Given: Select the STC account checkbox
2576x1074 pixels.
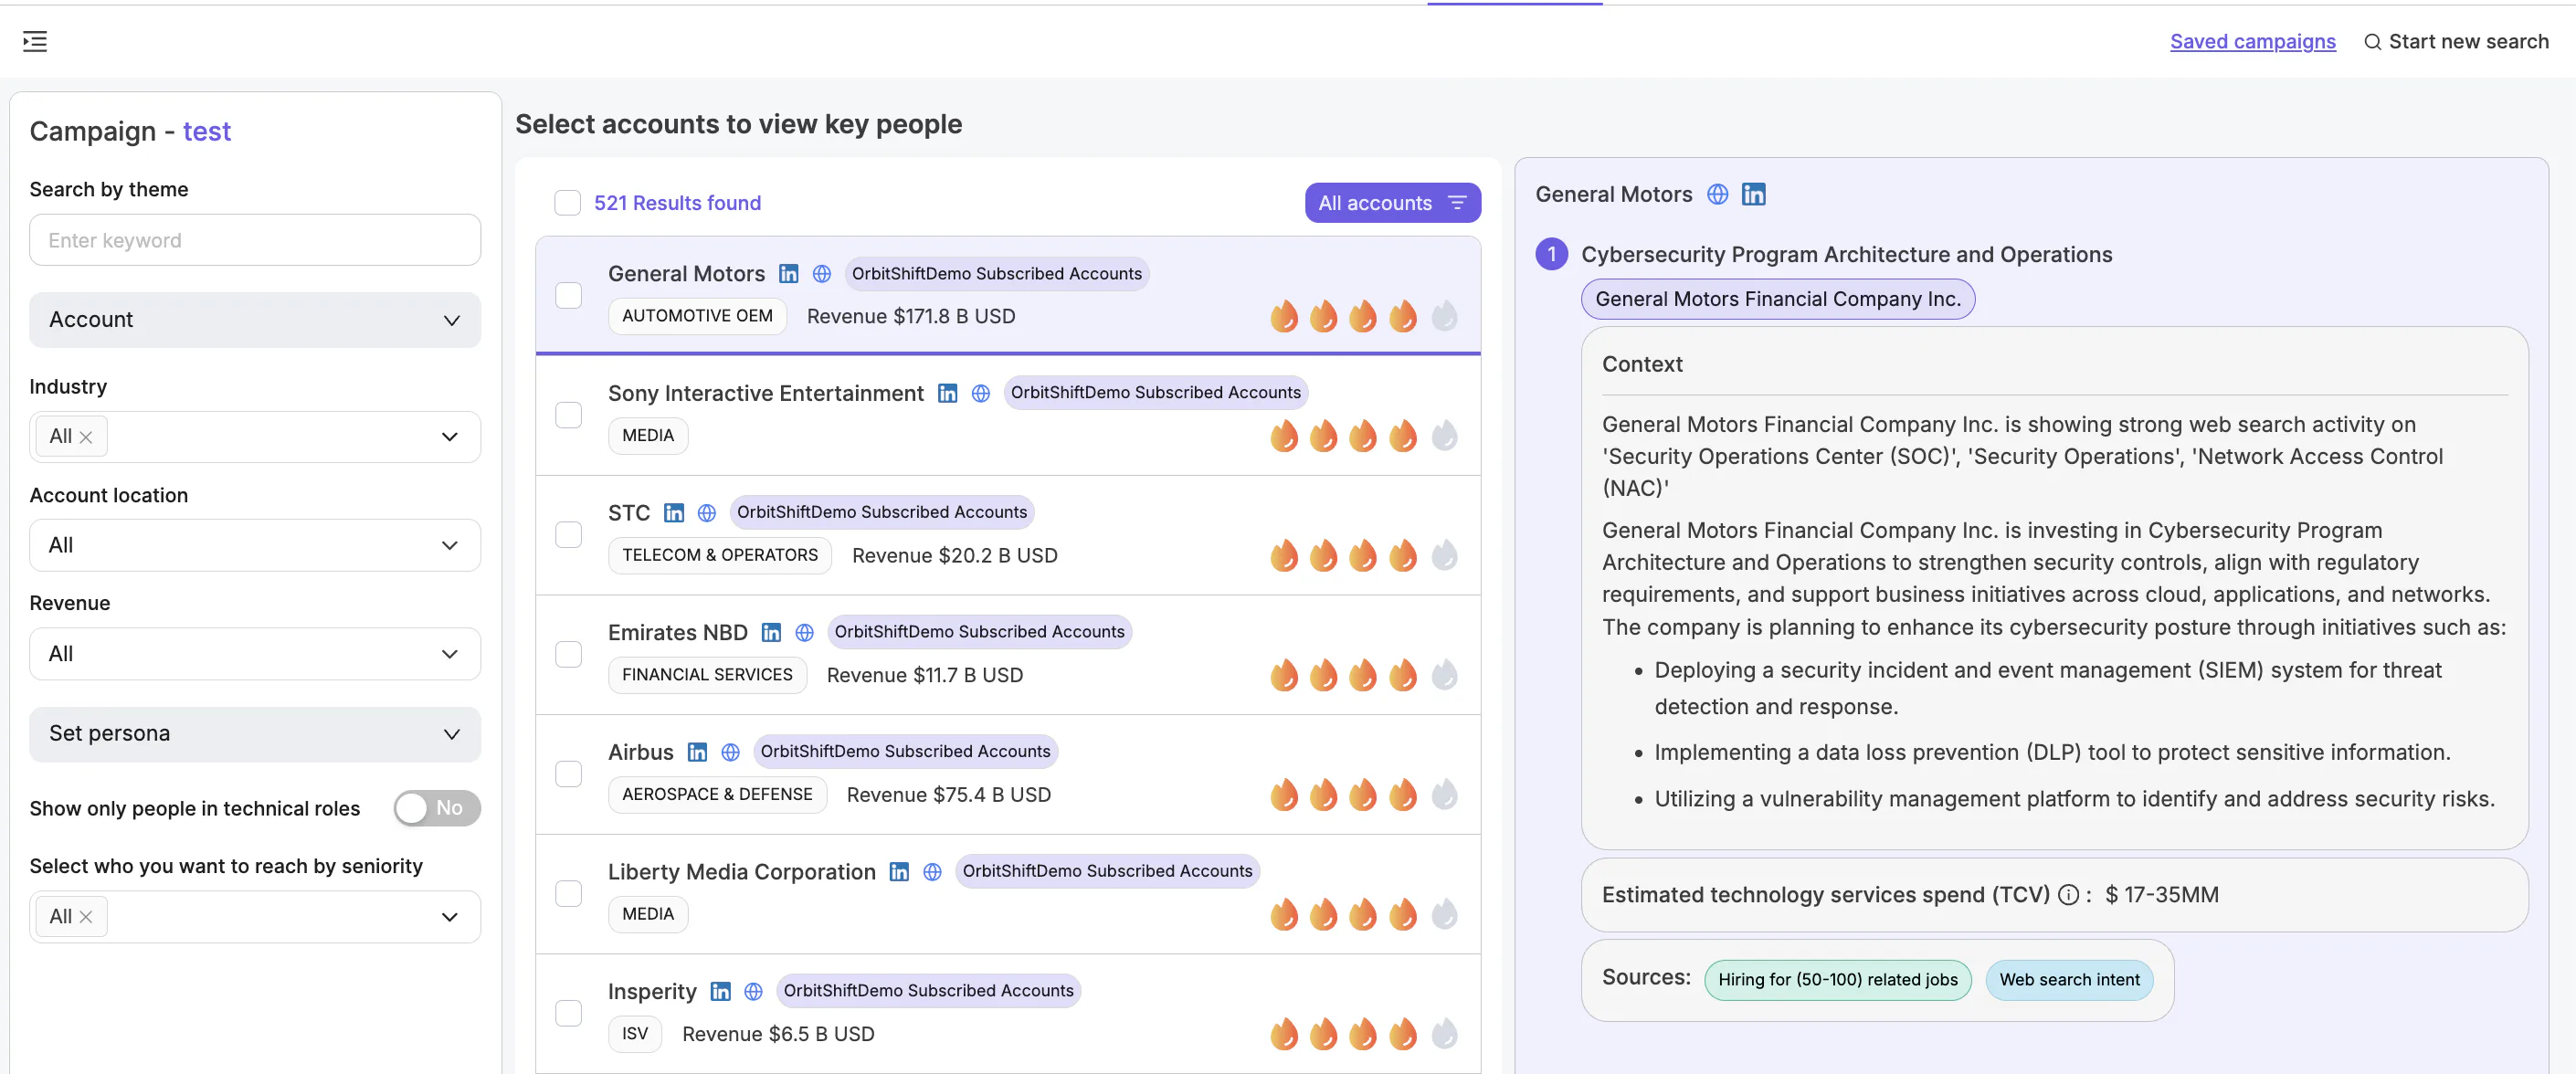Looking at the screenshot, I should coord(568,534).
